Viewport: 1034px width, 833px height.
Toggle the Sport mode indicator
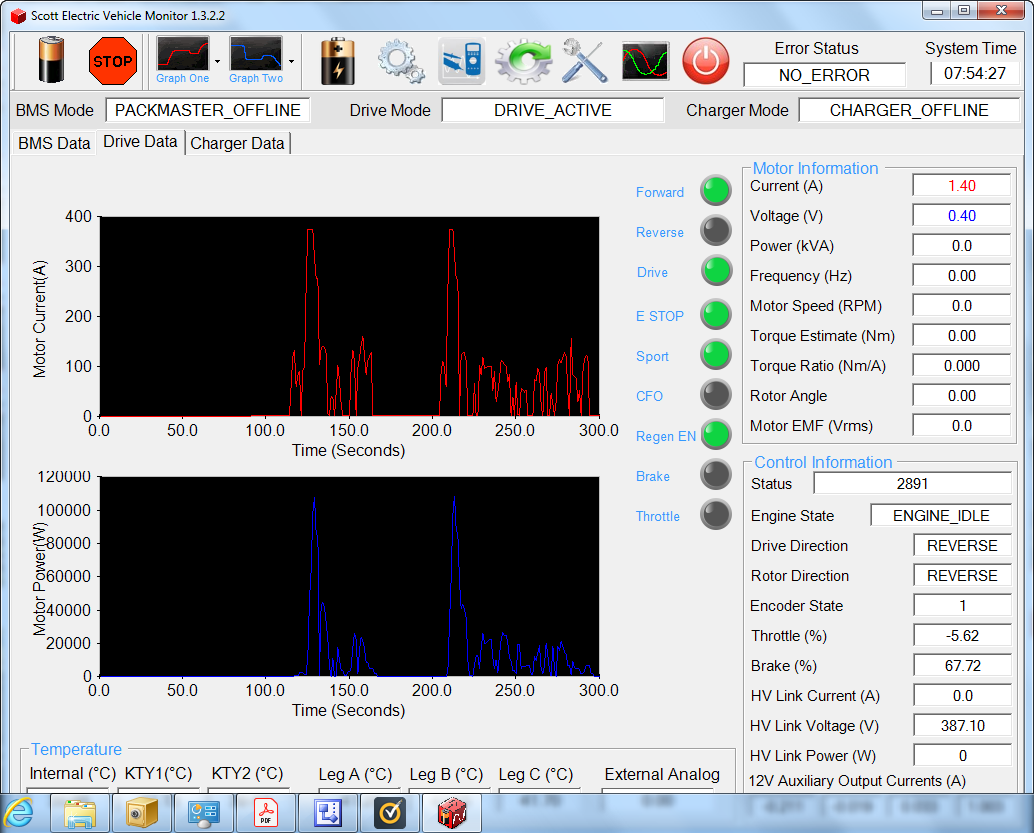click(x=716, y=354)
